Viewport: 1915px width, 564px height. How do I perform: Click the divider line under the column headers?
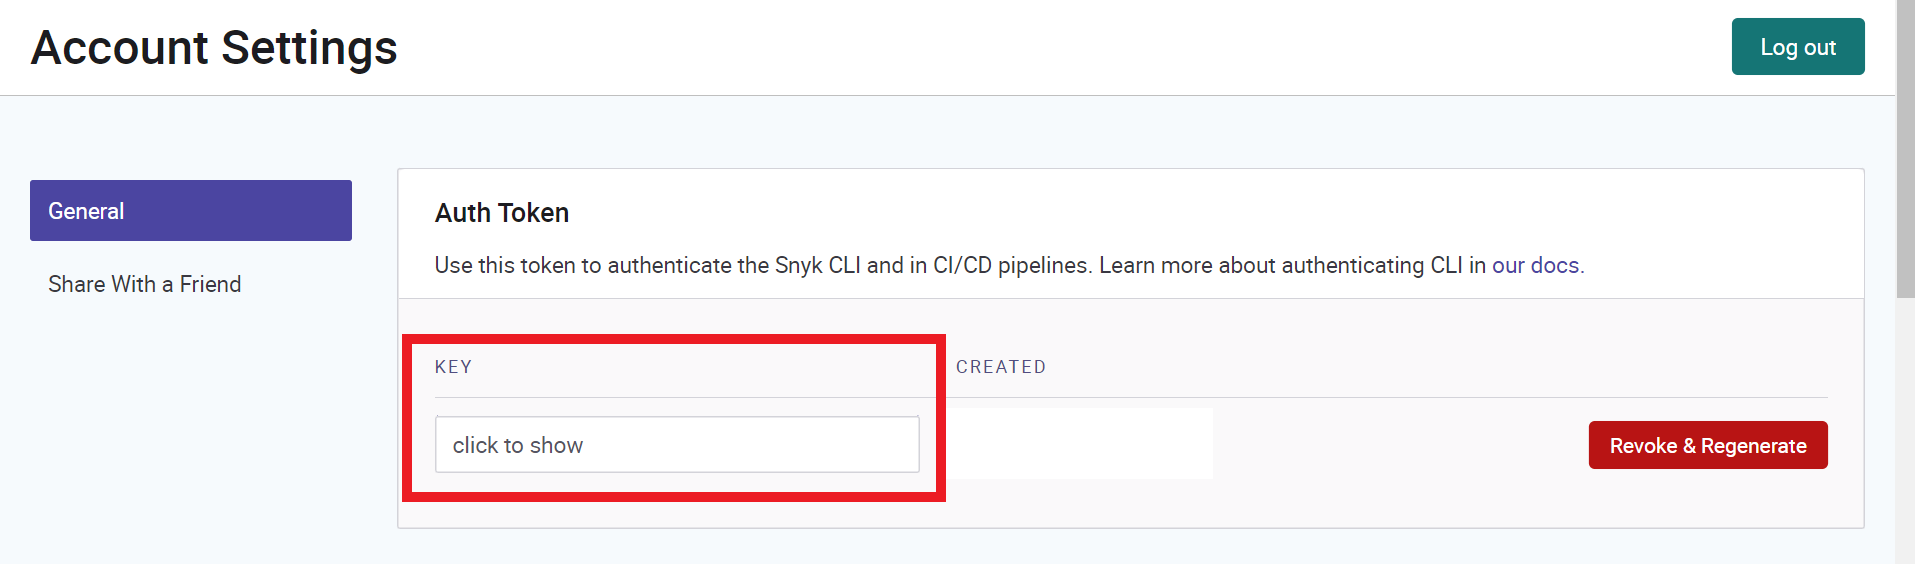(x=1131, y=397)
